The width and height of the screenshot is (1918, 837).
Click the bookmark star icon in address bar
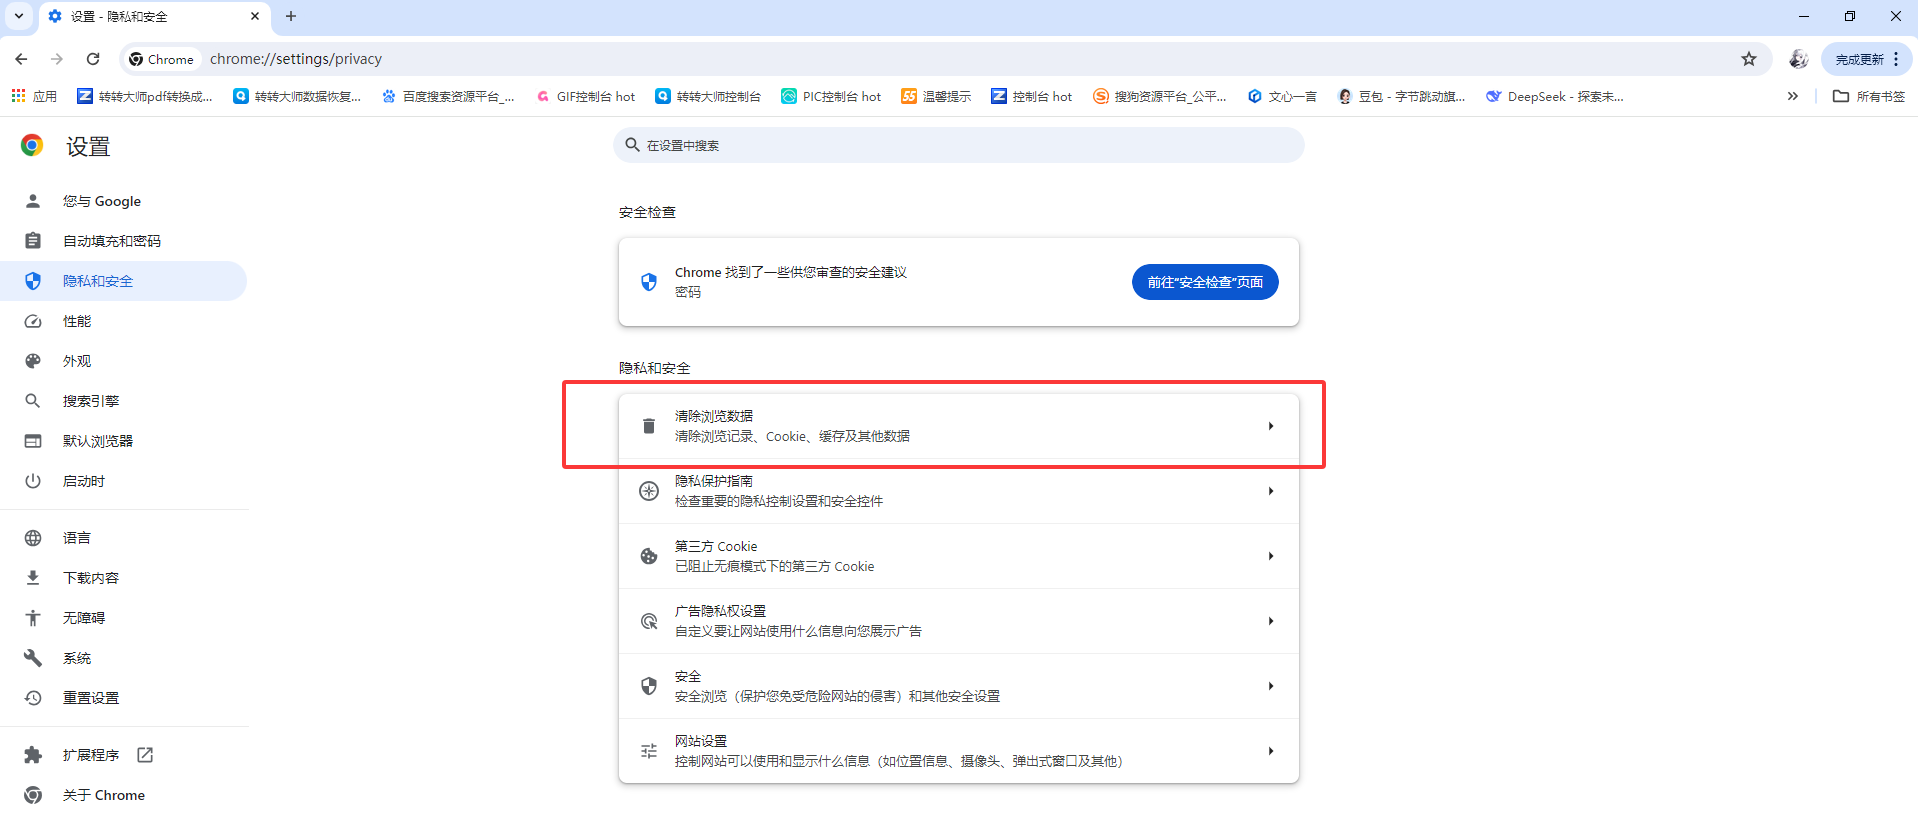[x=1748, y=59]
